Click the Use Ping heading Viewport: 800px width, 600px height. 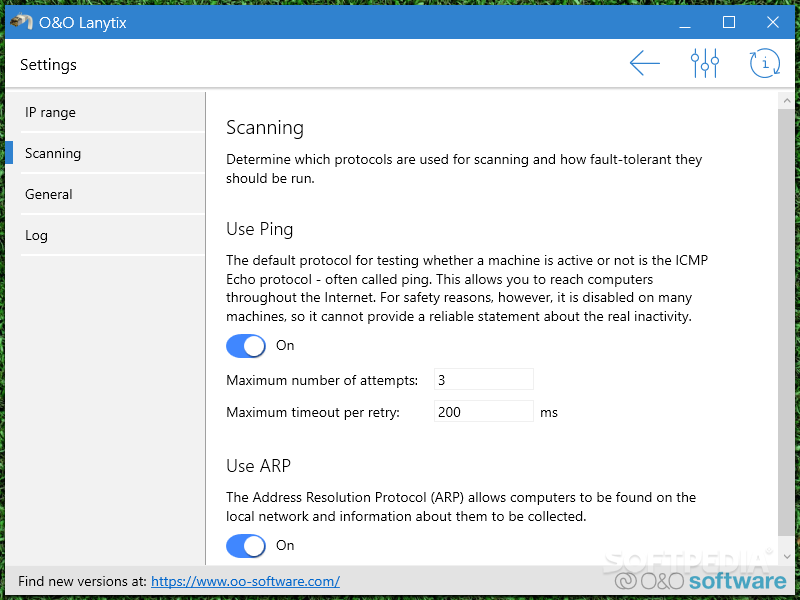pos(259,229)
